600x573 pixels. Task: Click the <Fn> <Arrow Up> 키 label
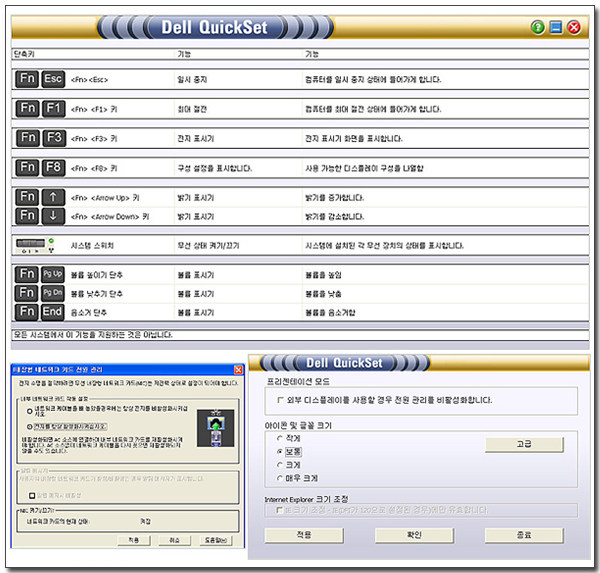click(x=105, y=198)
